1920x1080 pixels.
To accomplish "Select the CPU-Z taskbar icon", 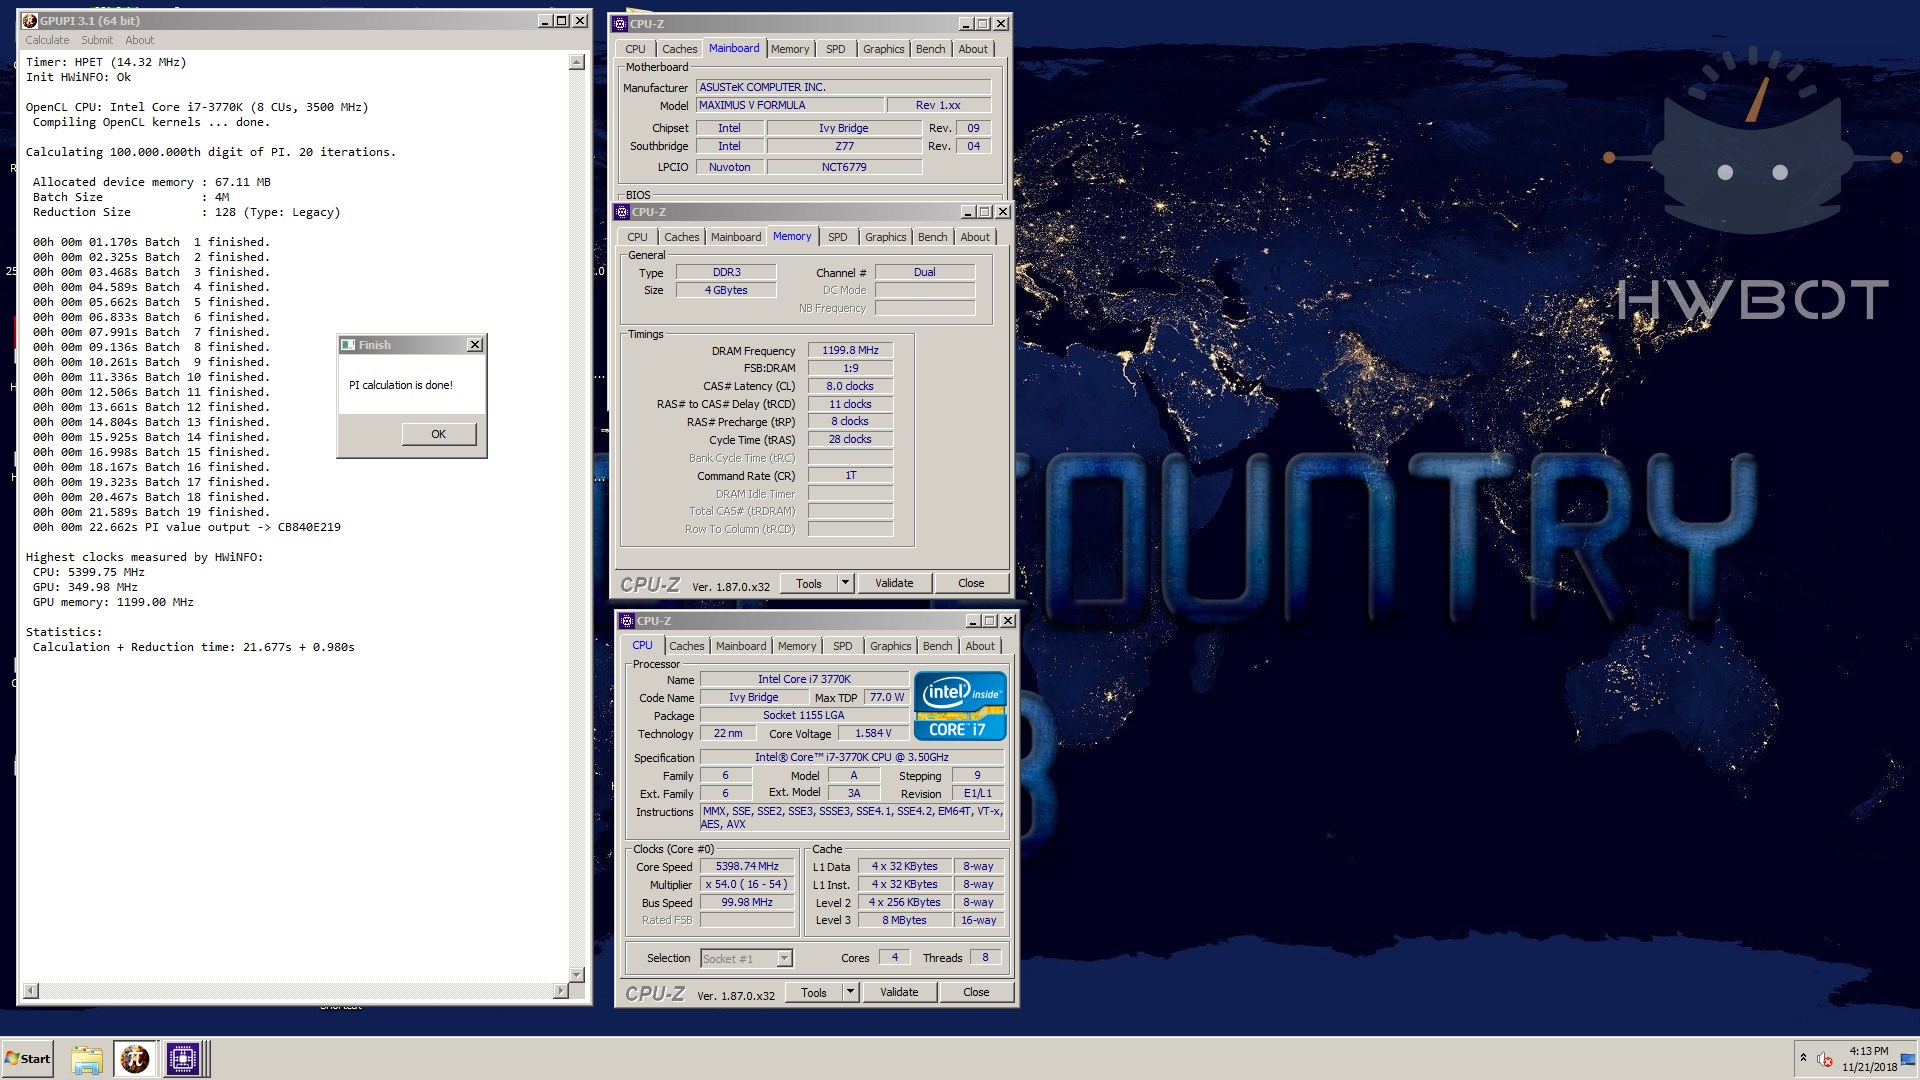I will coord(183,1059).
